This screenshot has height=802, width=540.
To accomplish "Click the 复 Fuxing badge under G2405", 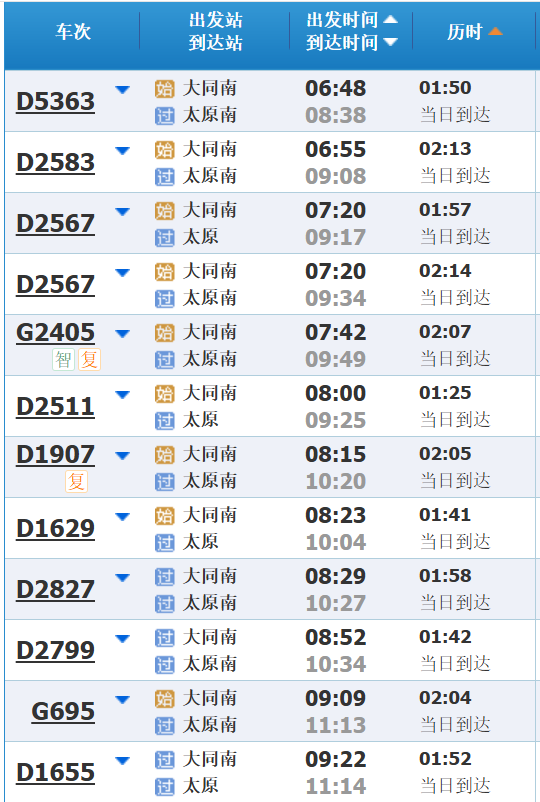I will point(89,360).
